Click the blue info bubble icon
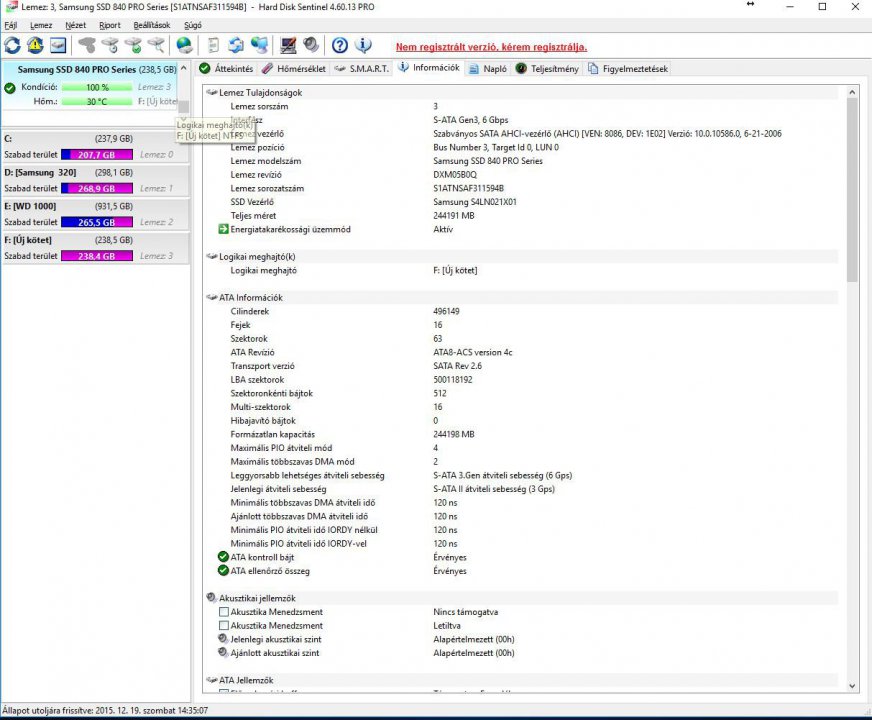 pos(363,45)
